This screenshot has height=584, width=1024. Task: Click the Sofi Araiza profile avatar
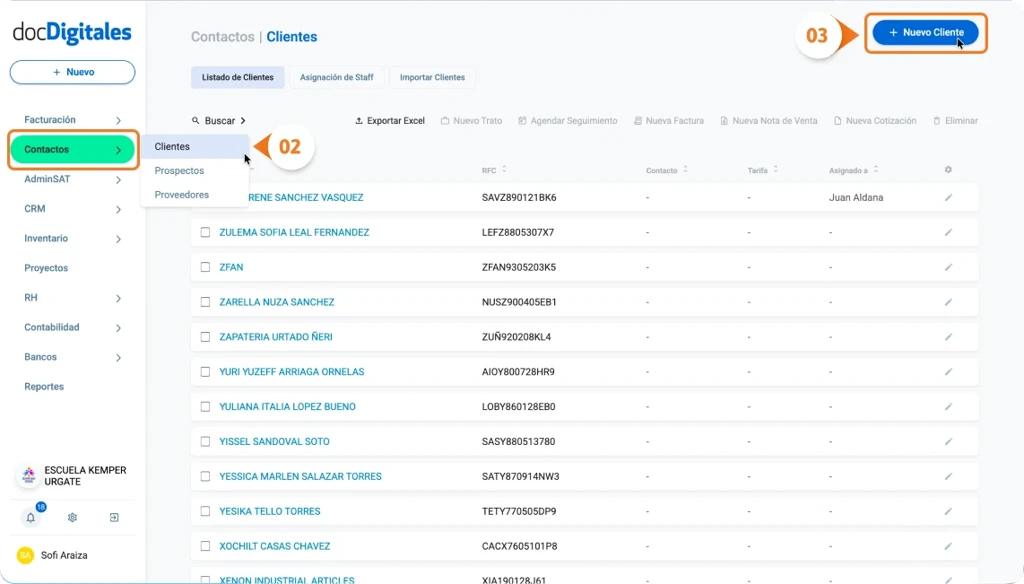point(27,555)
